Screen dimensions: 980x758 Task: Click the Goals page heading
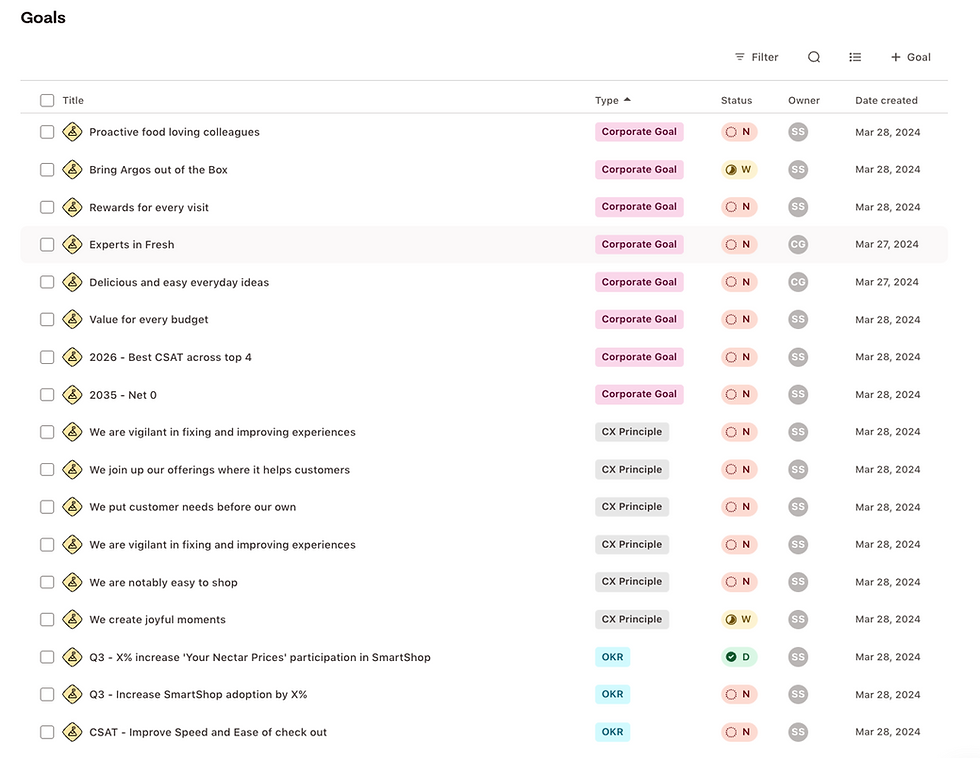[x=43, y=17]
